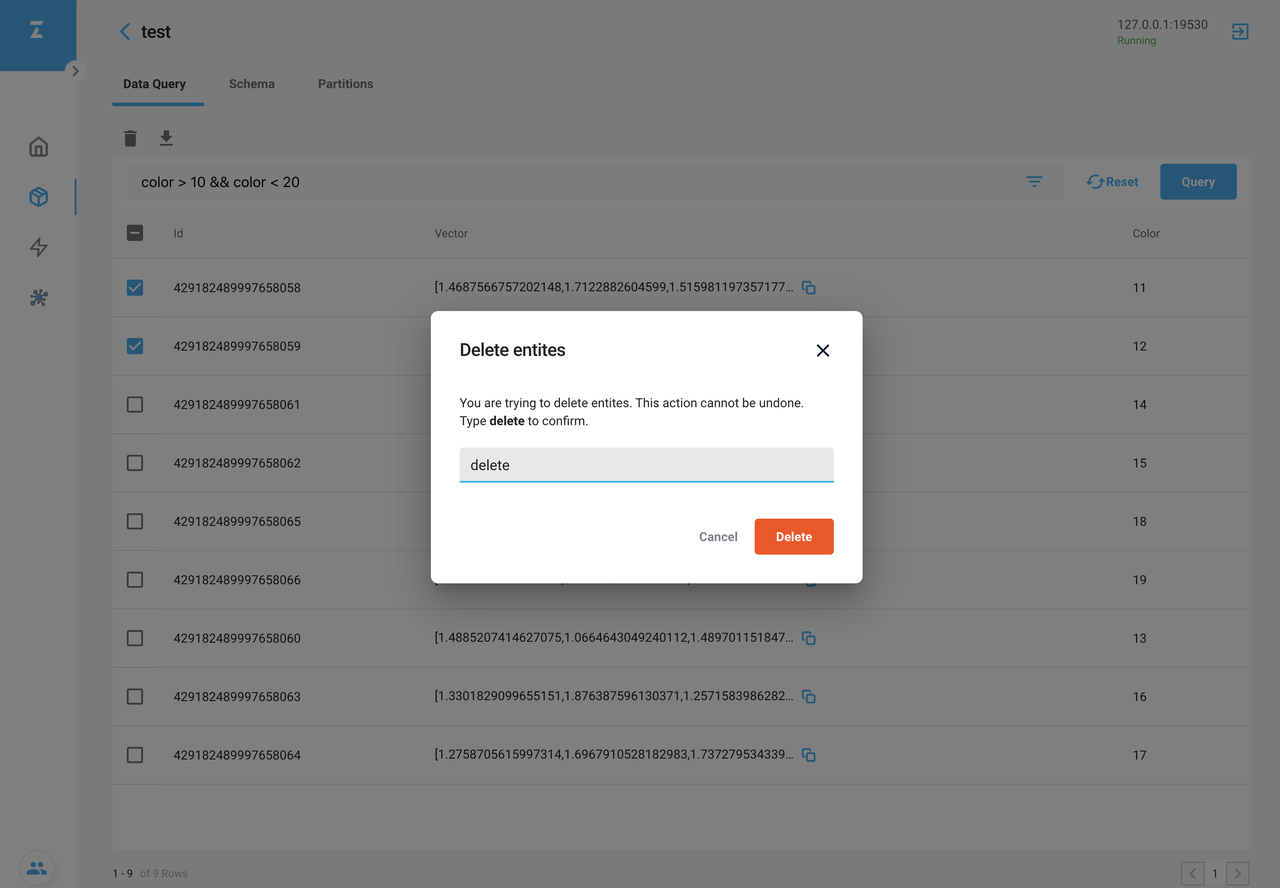The image size is (1280, 888).
Task: Click the download icon in toolbar
Action: click(166, 138)
